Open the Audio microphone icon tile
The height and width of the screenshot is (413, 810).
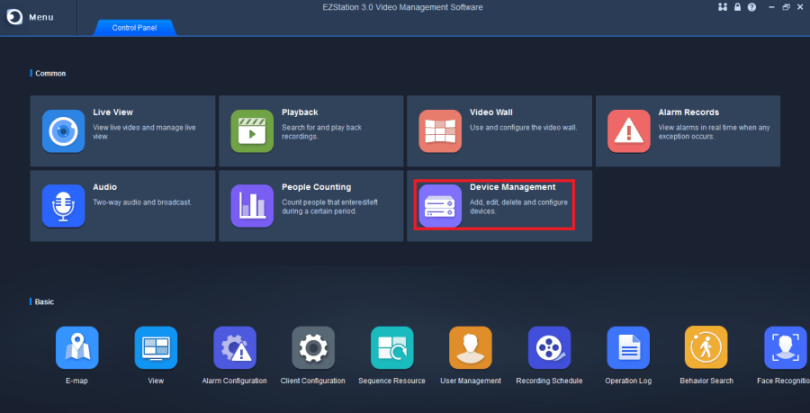[x=63, y=206]
